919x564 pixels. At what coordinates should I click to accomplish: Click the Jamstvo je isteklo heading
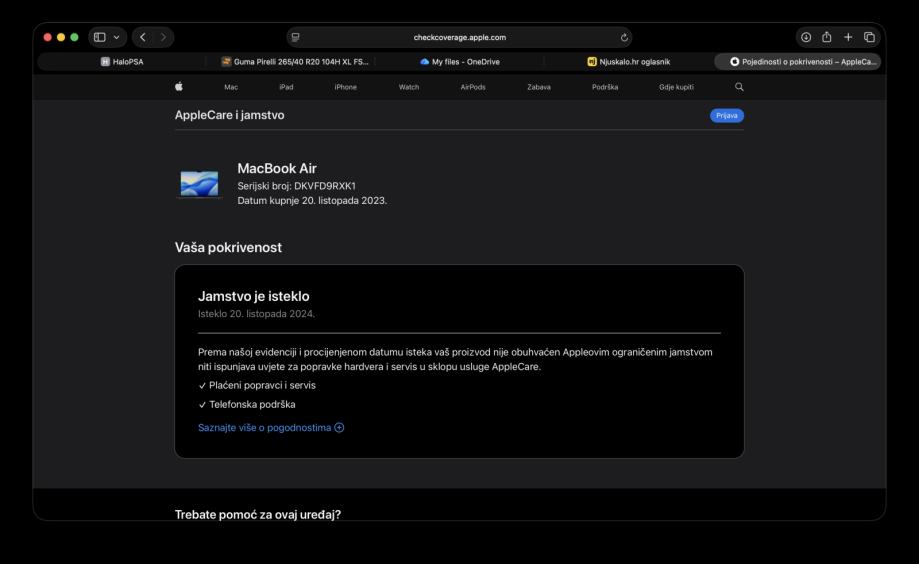tap(254, 296)
